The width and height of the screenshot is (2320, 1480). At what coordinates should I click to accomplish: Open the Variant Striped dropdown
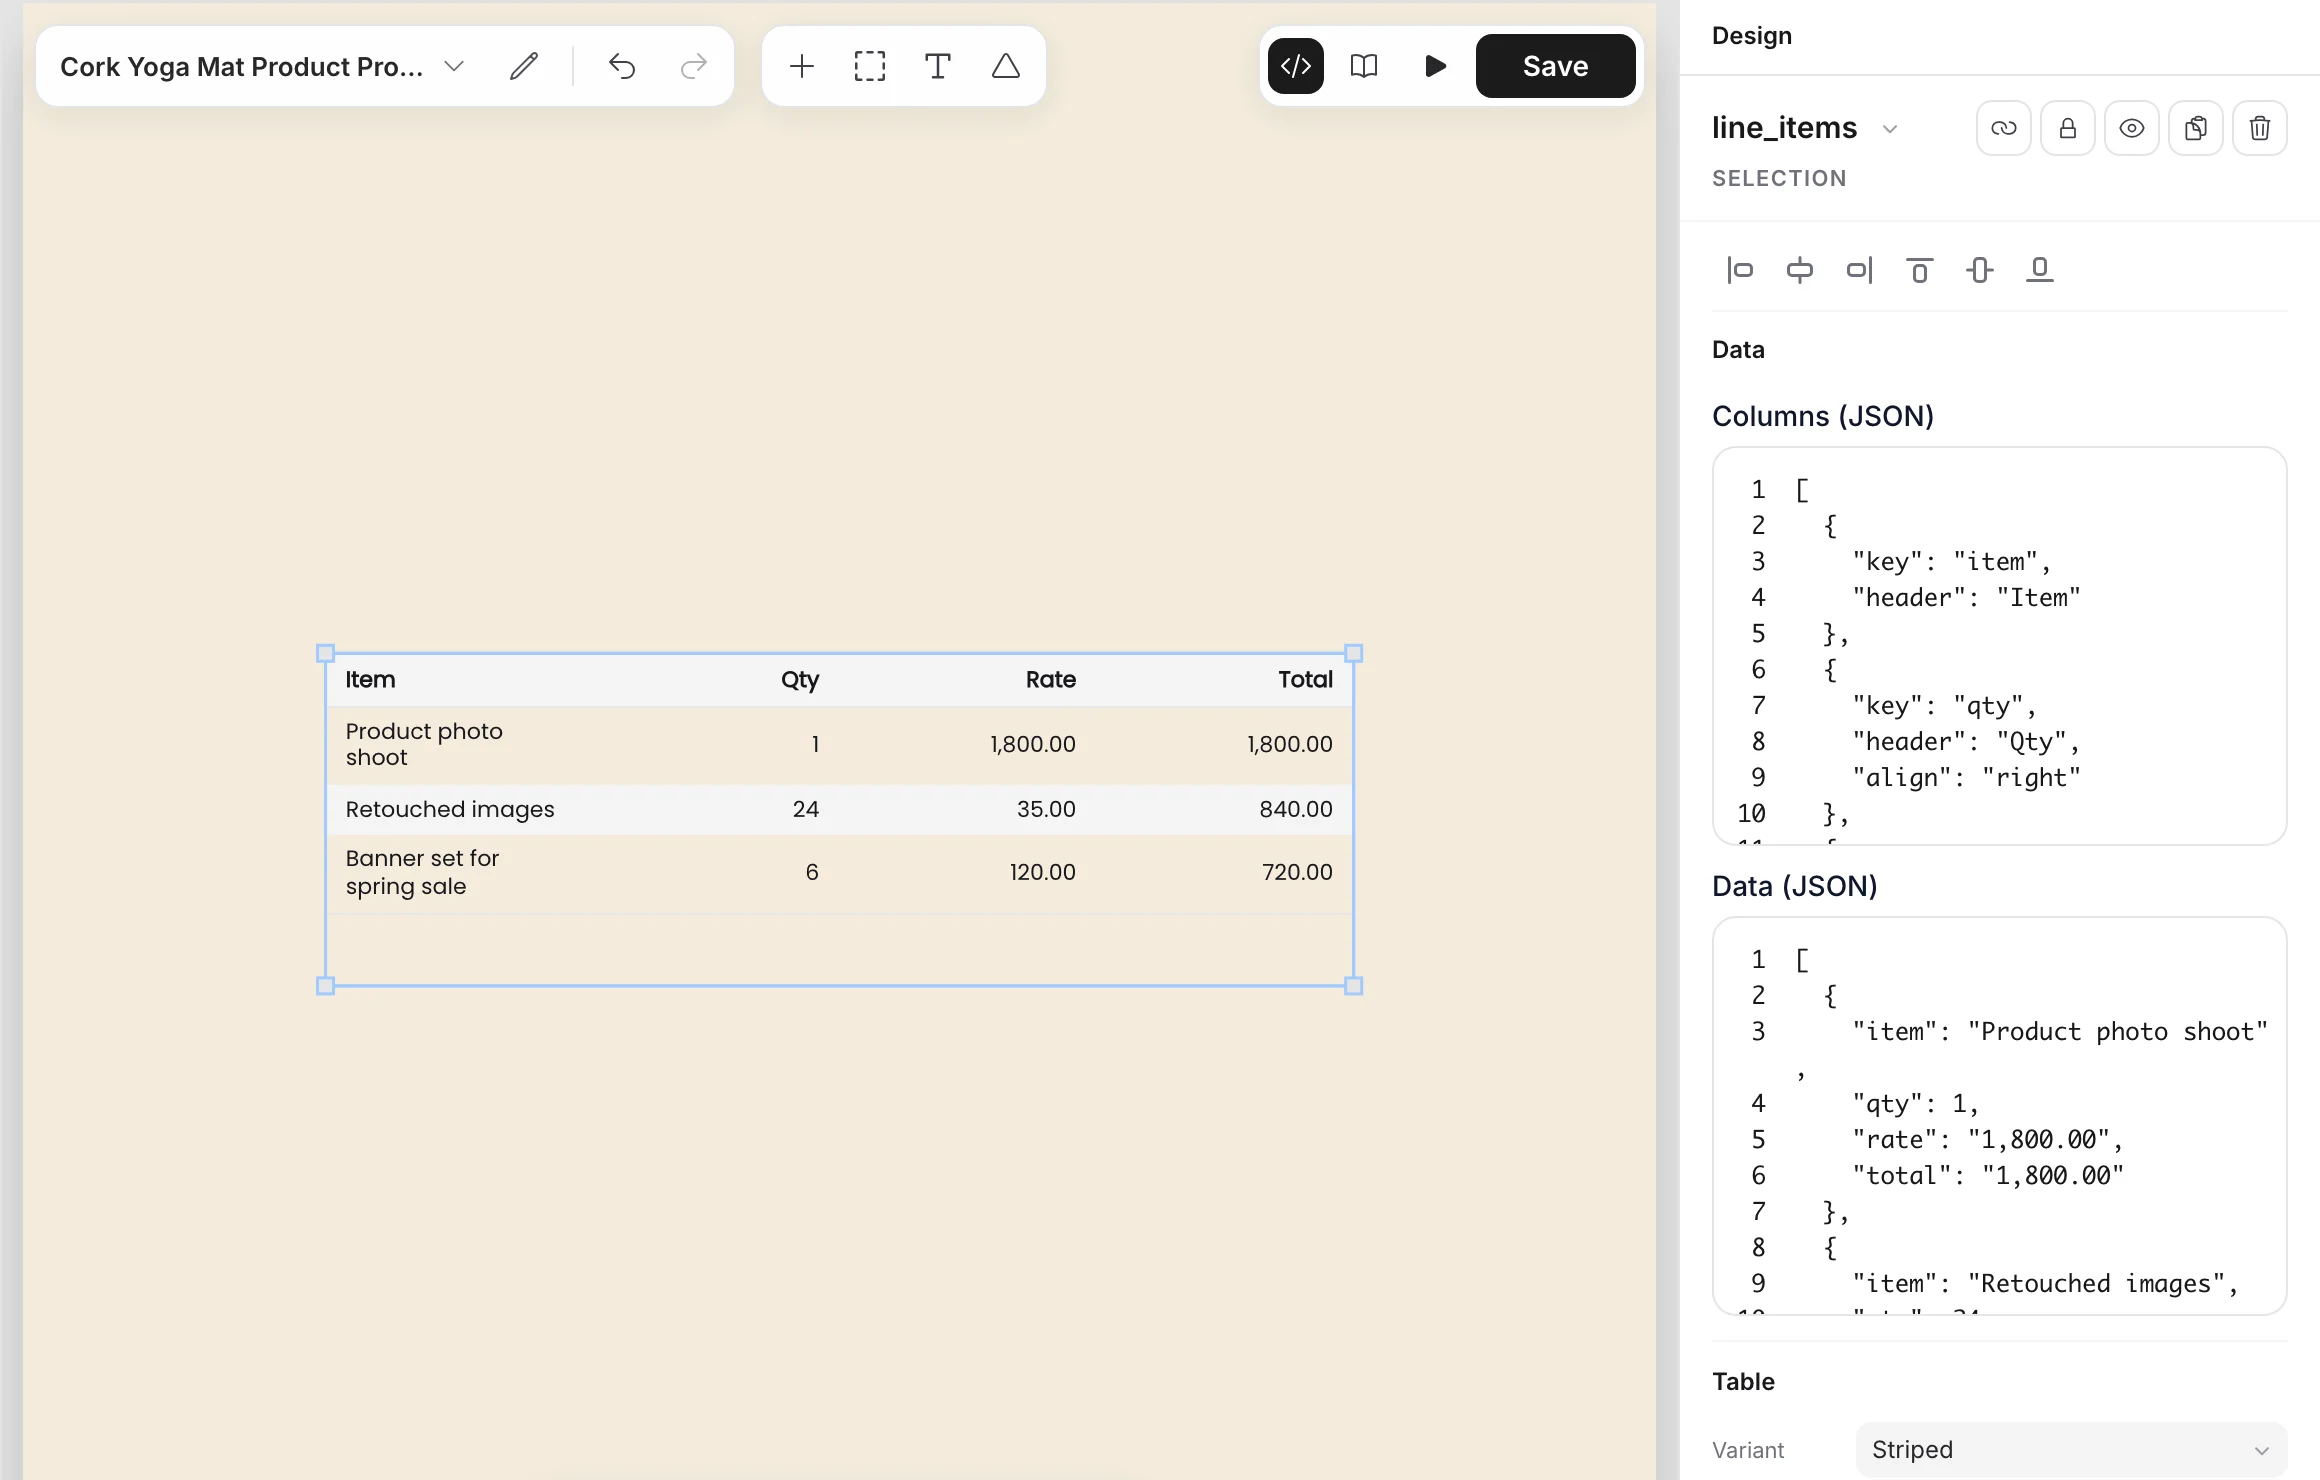click(2071, 1449)
